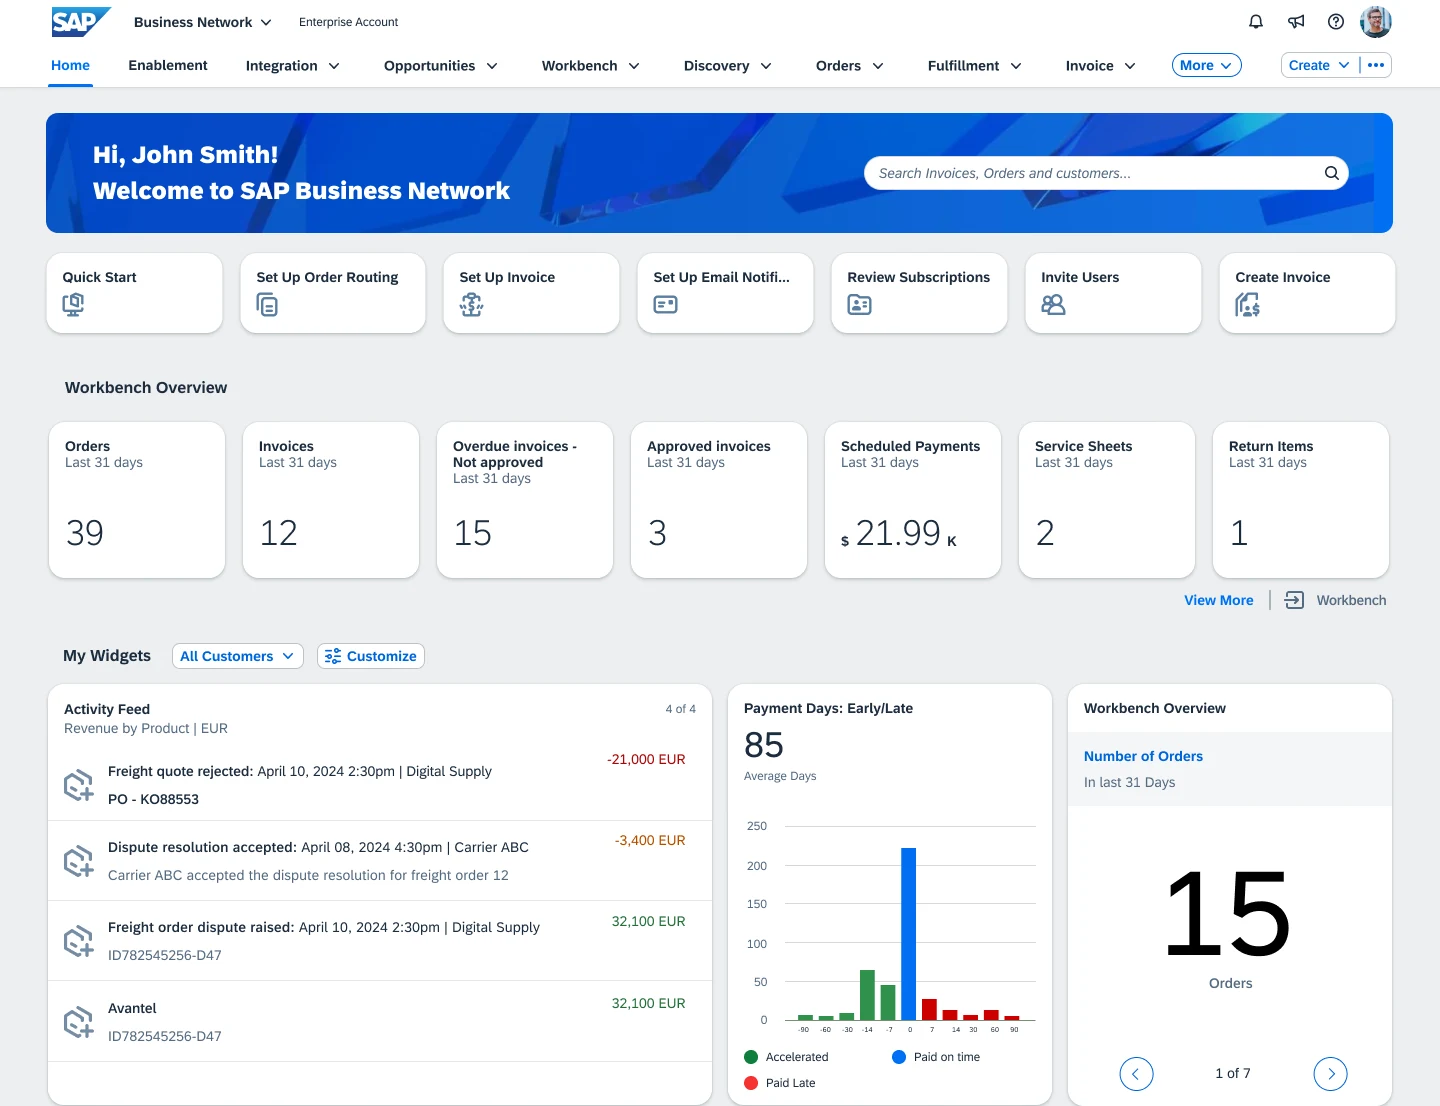The width and height of the screenshot is (1440, 1106).
Task: Open the Overdue invoices Not approved tile
Action: pyautogui.click(x=525, y=500)
